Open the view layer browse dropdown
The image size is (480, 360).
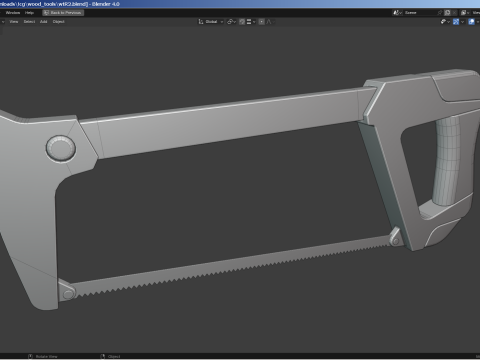click(x=465, y=13)
